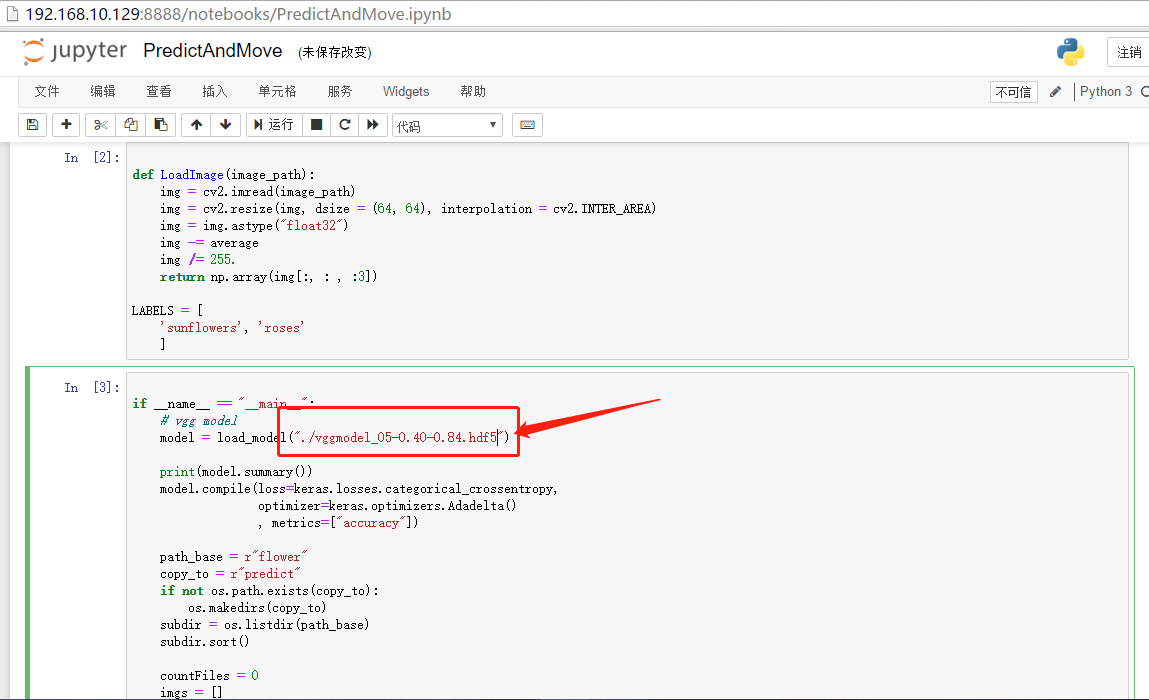This screenshot has width=1149, height=700.
Task: Click the subdir.sort() line
Action: [x=204, y=642]
